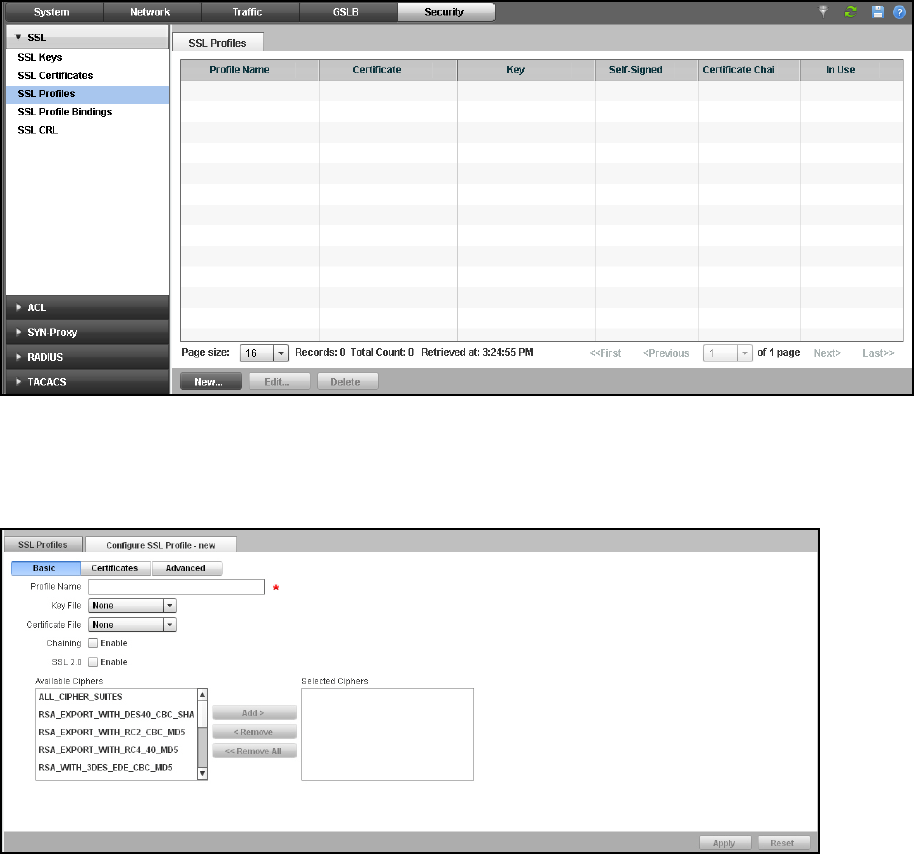Sort by Key column header
914x854 pixels.
point(526,70)
